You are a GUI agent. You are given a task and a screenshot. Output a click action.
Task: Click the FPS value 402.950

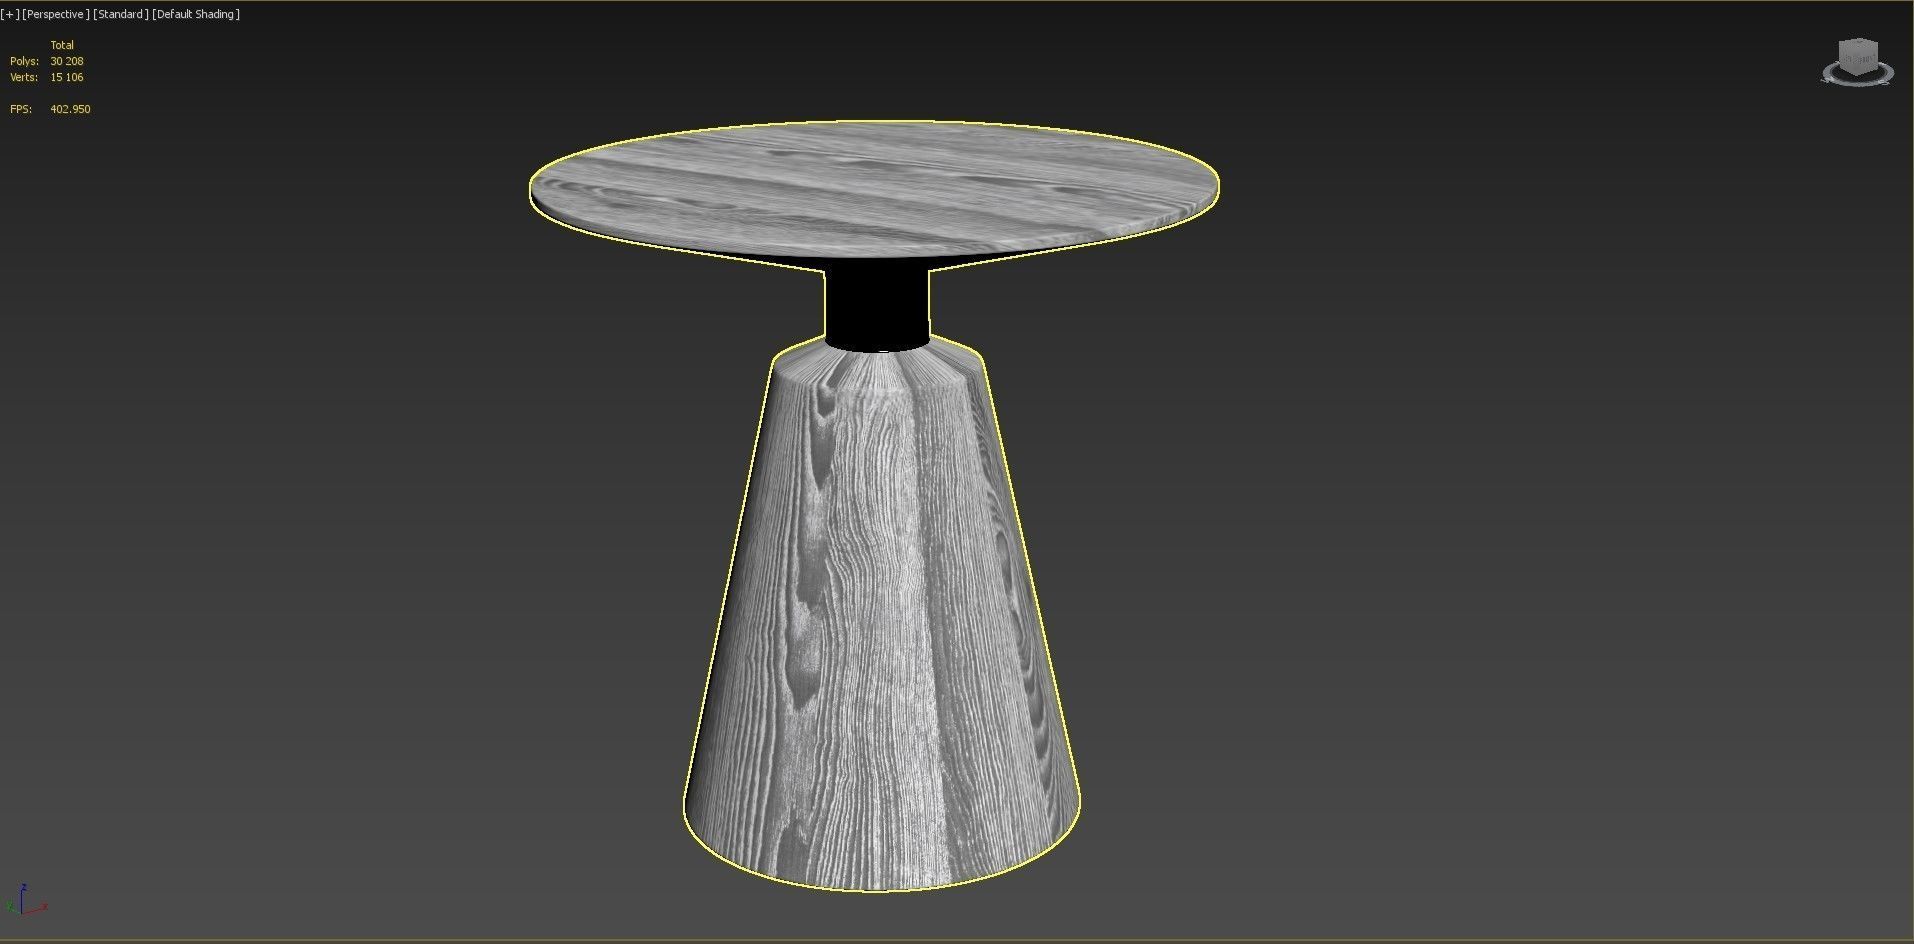point(70,109)
